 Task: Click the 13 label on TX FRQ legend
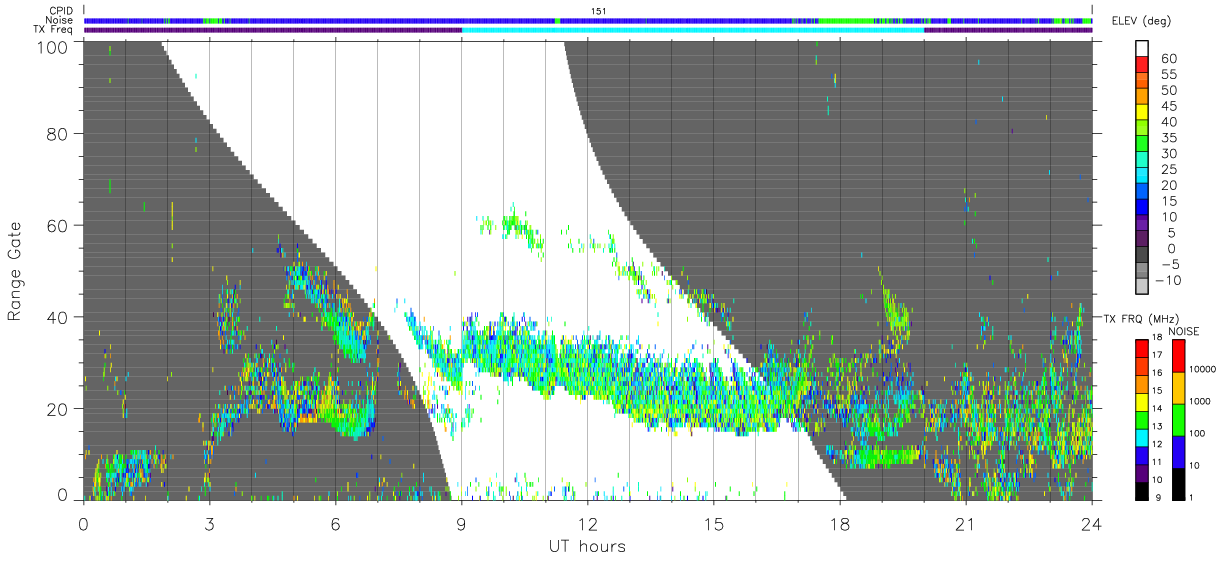coord(1156,426)
